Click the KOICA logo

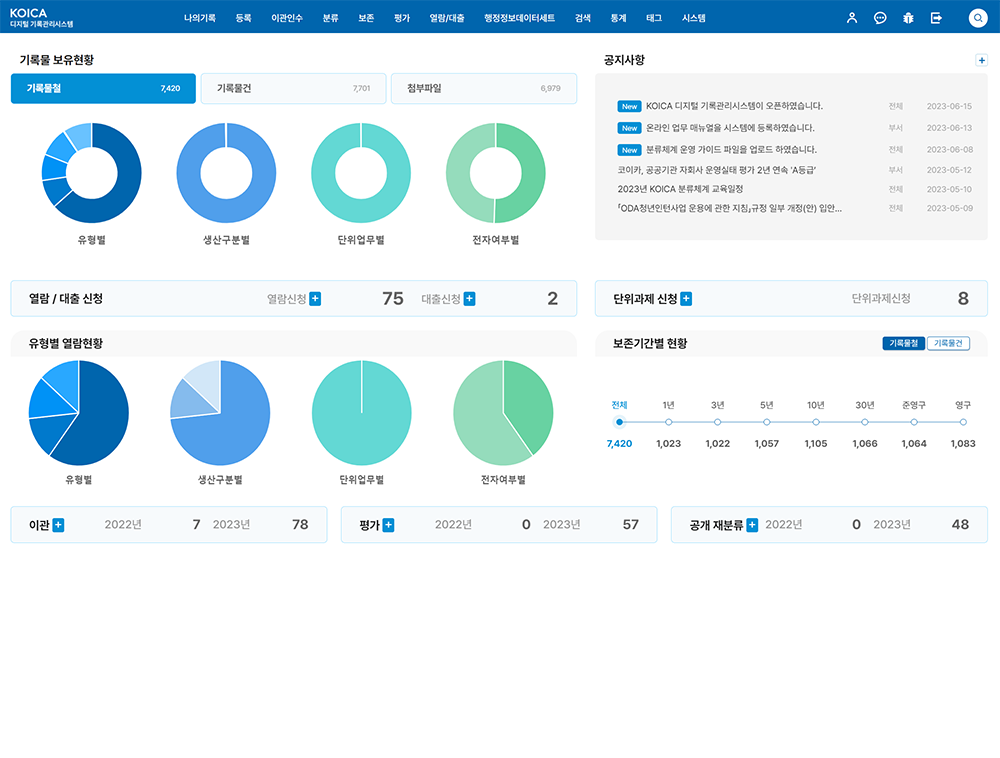[41, 17]
